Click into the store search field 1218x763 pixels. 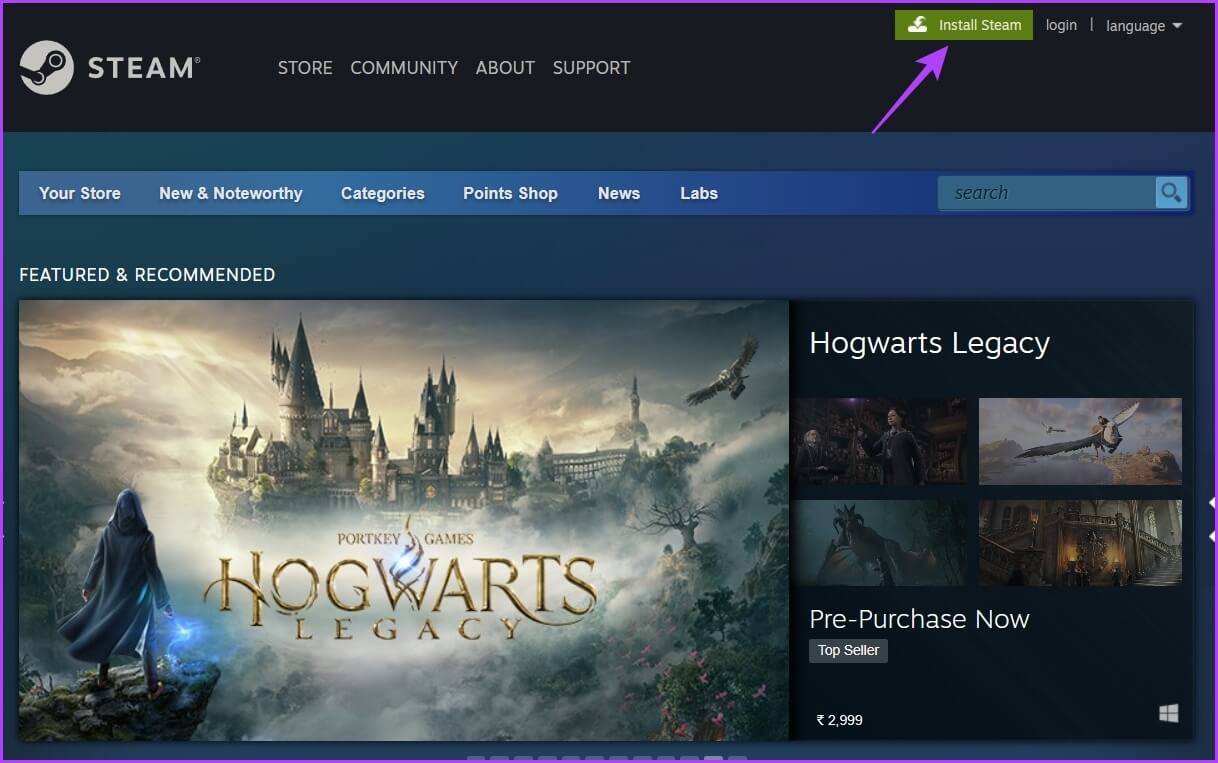click(x=1046, y=192)
